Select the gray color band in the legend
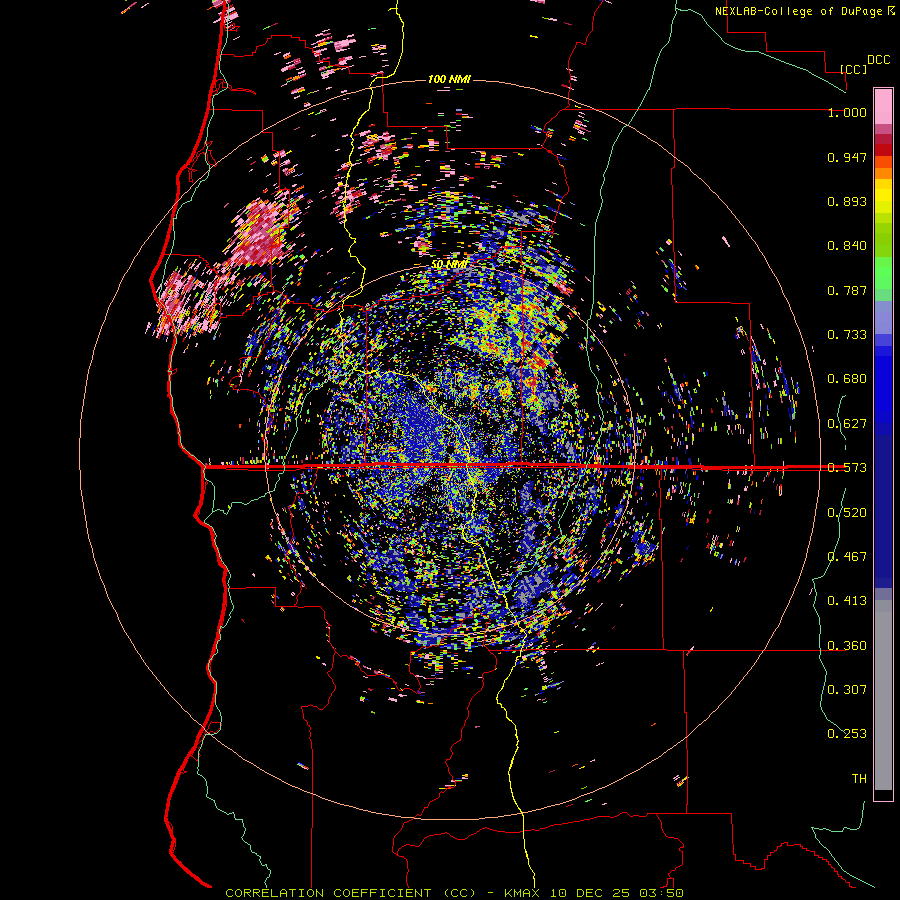The width and height of the screenshot is (900, 900). click(883, 695)
